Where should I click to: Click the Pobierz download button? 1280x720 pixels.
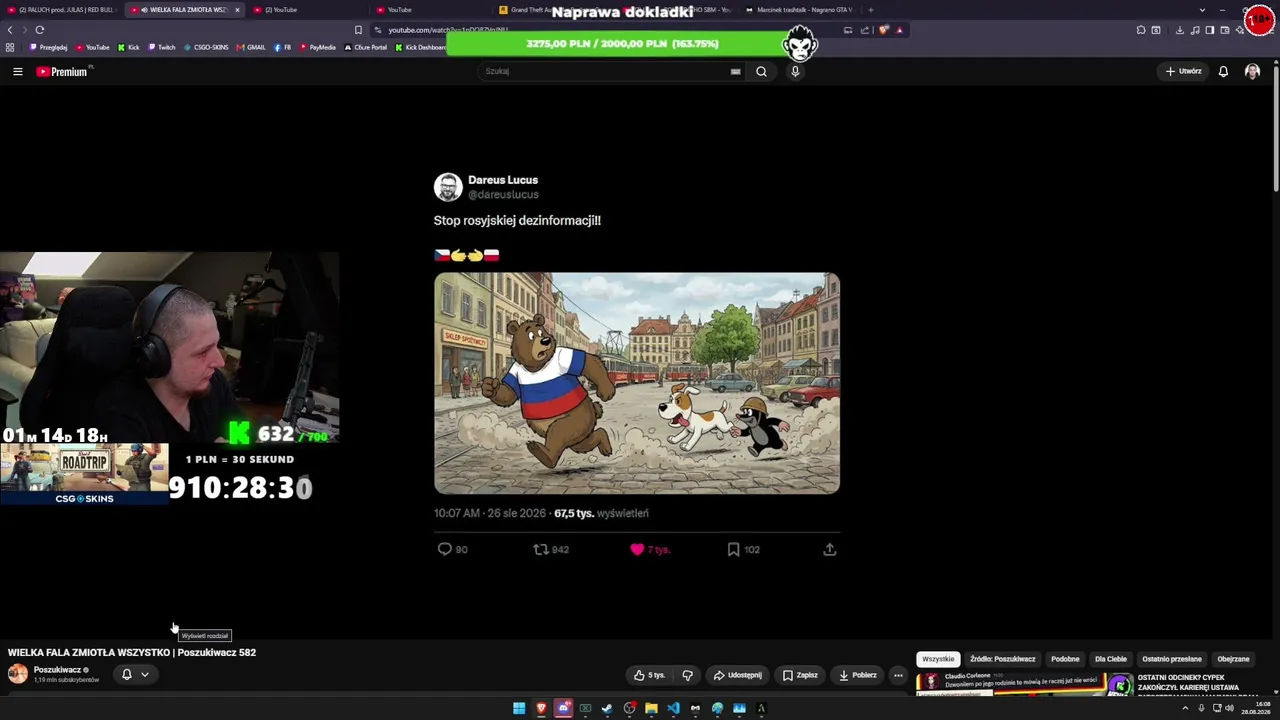(858, 675)
